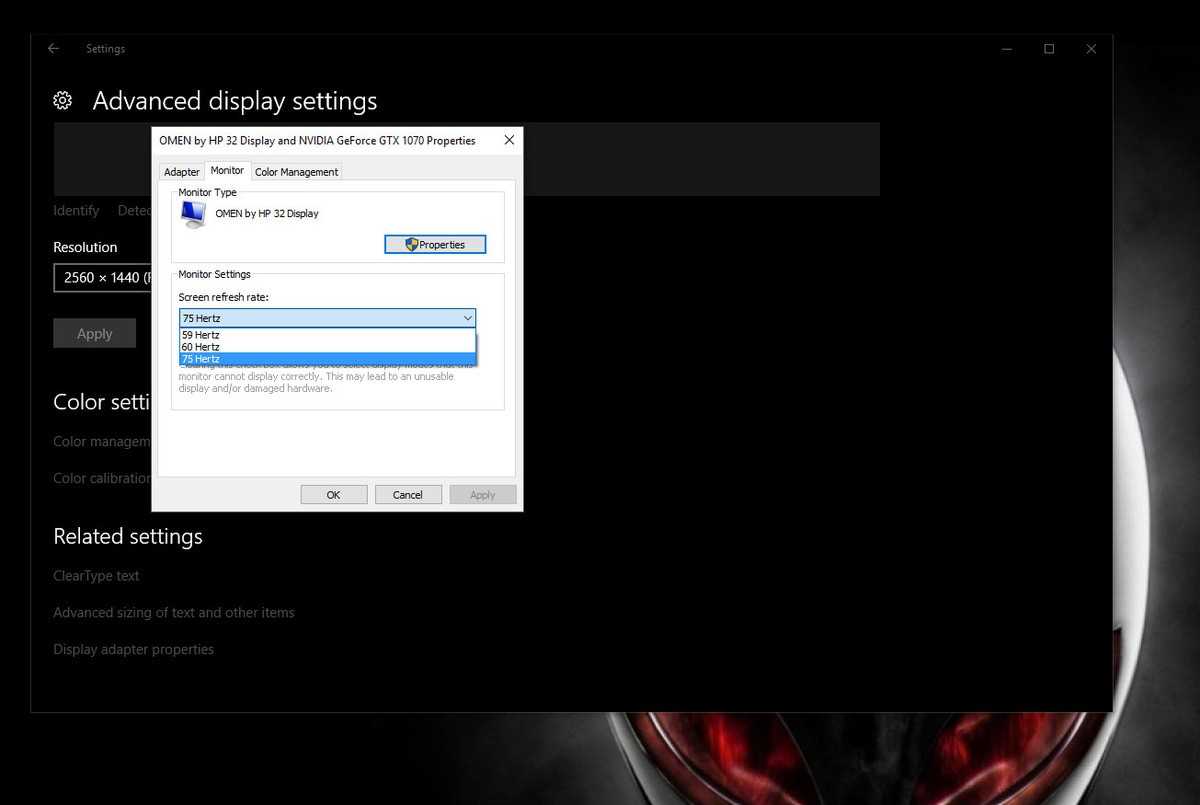
Task: Minimize the Settings window
Action: 1006,49
